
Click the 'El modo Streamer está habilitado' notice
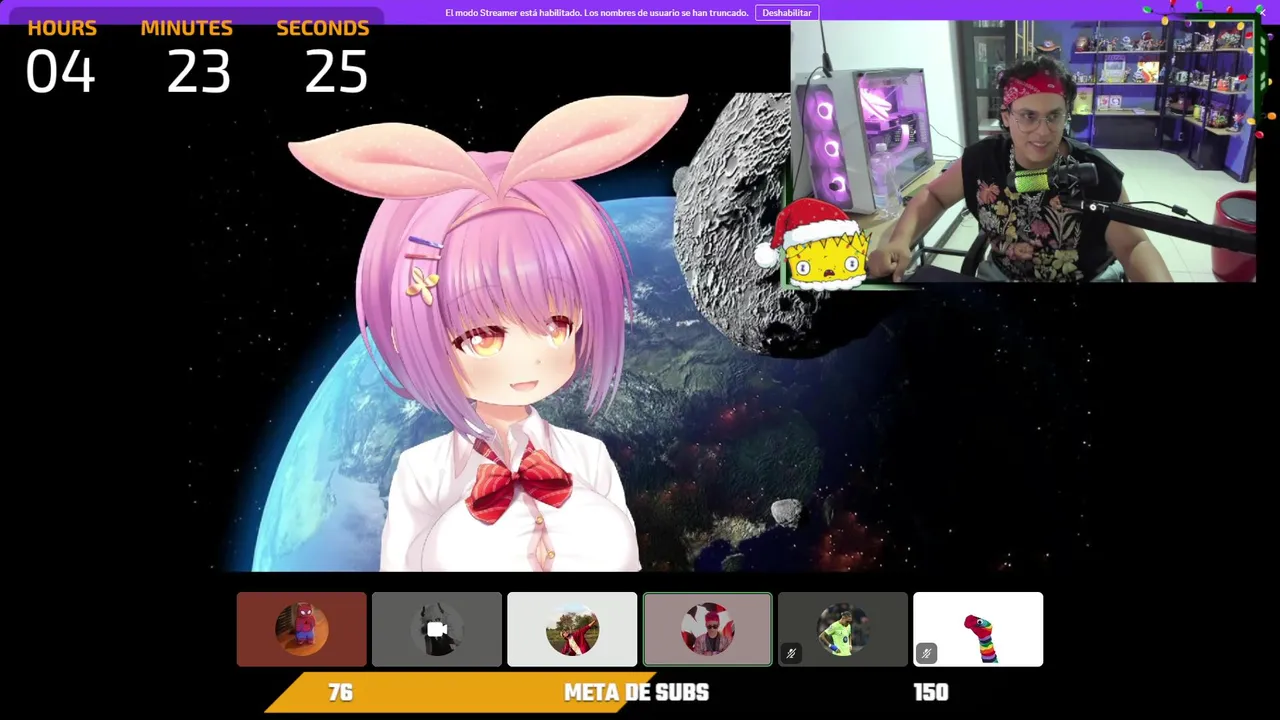click(598, 13)
